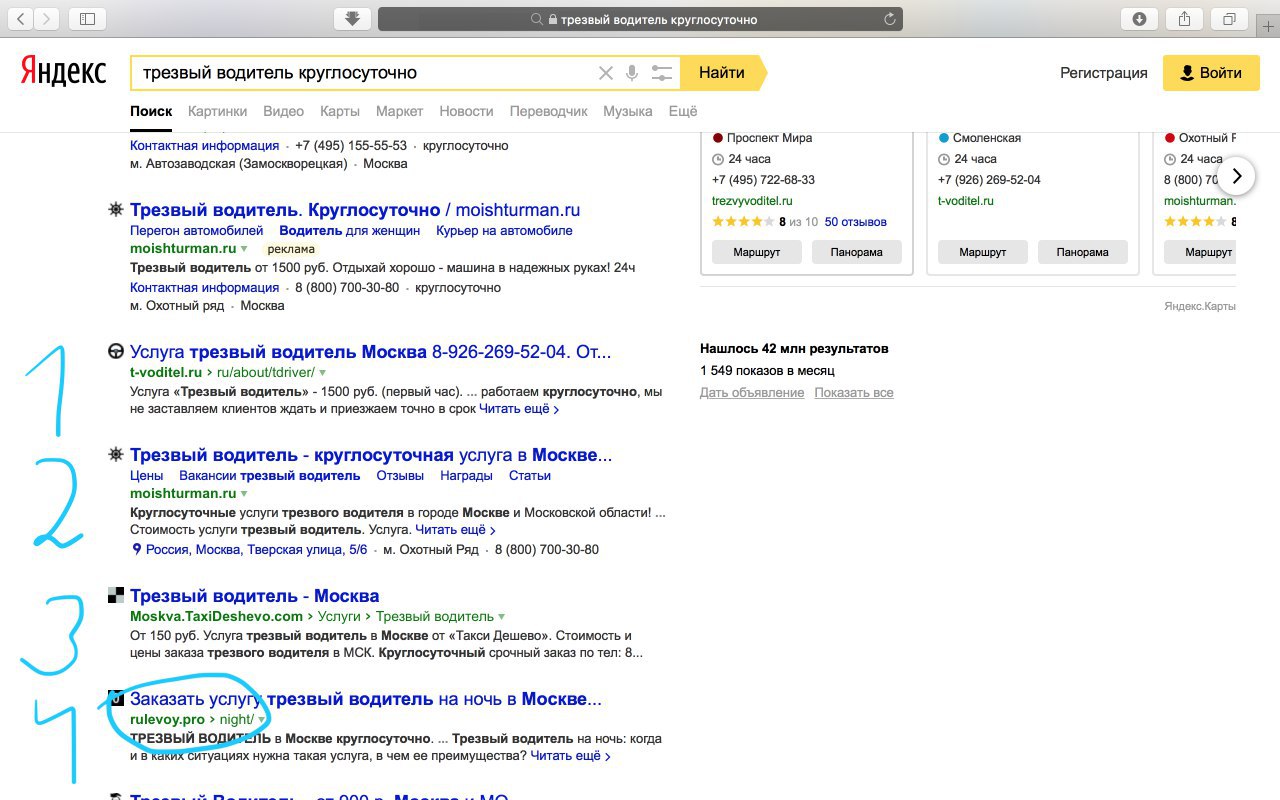Viewport: 1280px width, 800px height.
Task: Open advanced search filters icon
Action: [x=661, y=73]
